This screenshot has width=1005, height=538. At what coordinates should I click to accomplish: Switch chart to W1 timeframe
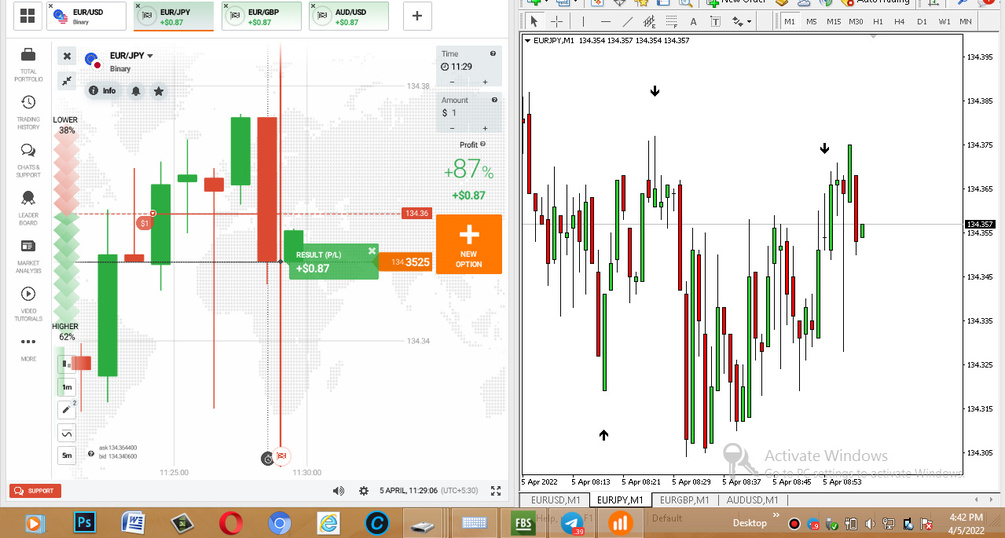pyautogui.click(x=944, y=21)
